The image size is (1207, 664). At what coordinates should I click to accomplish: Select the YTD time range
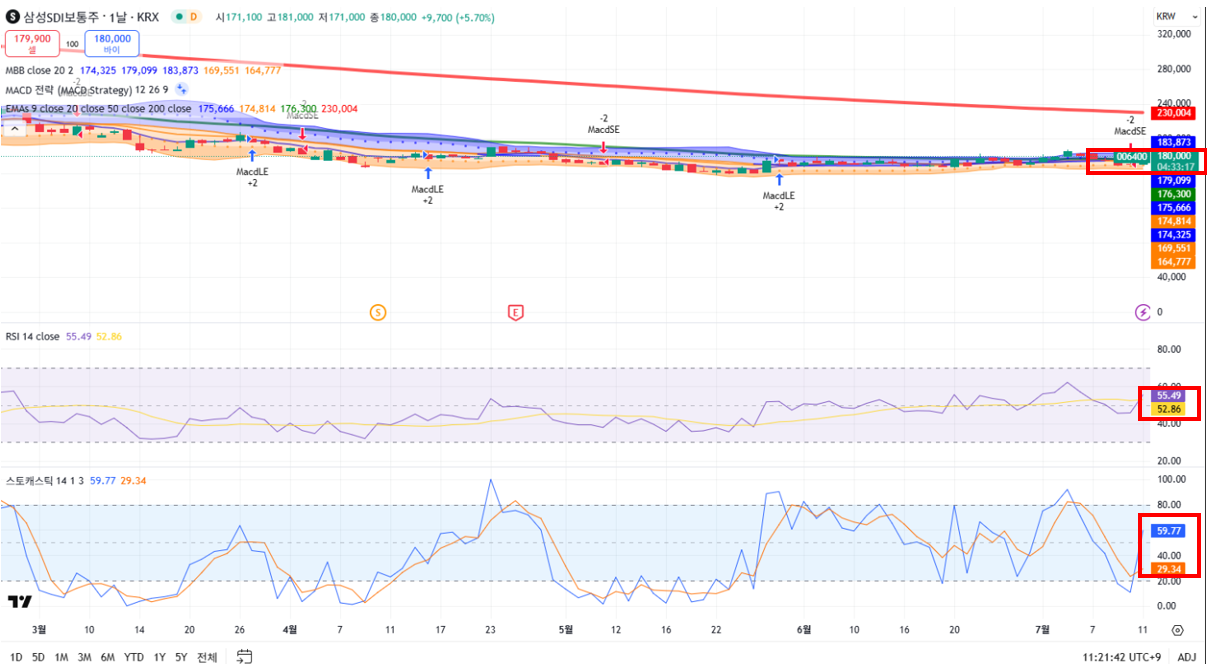[134, 657]
